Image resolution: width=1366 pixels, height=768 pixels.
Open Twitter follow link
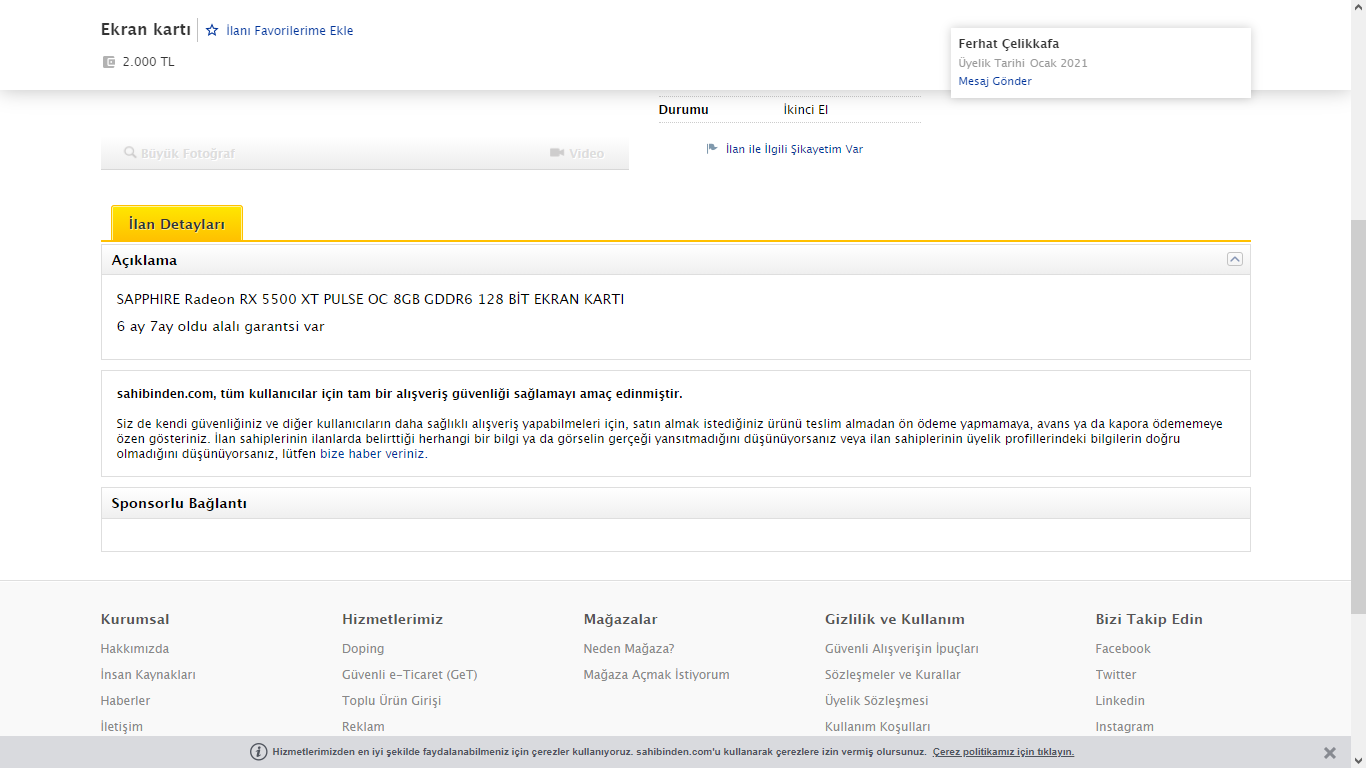(x=1116, y=675)
